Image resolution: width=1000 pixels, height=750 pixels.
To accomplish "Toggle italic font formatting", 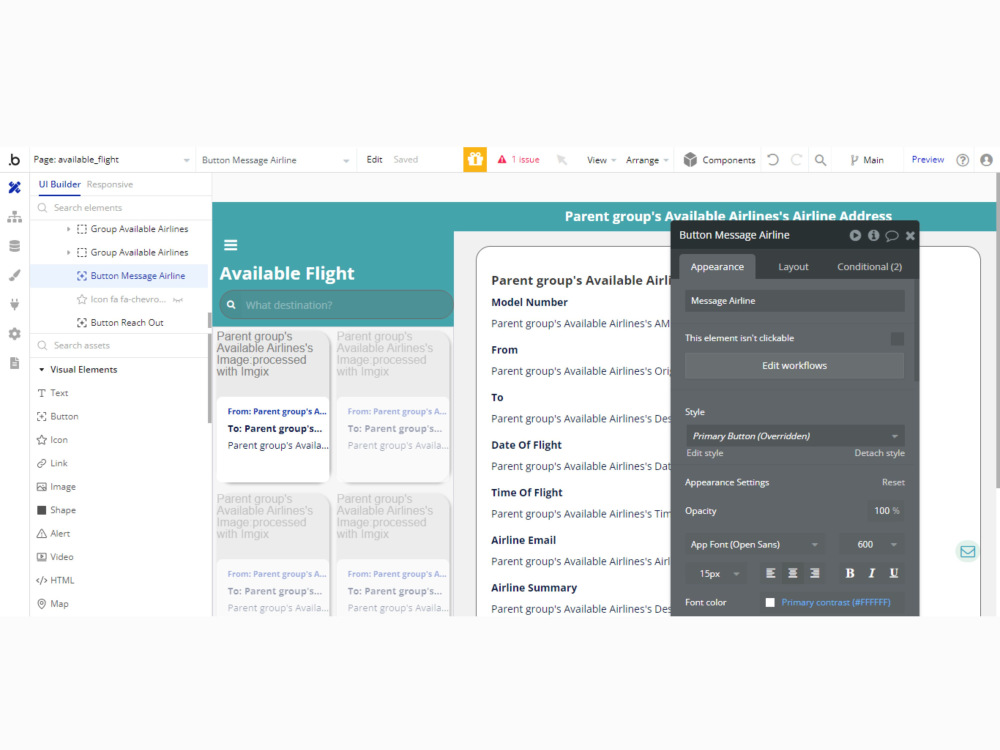I will [872, 573].
